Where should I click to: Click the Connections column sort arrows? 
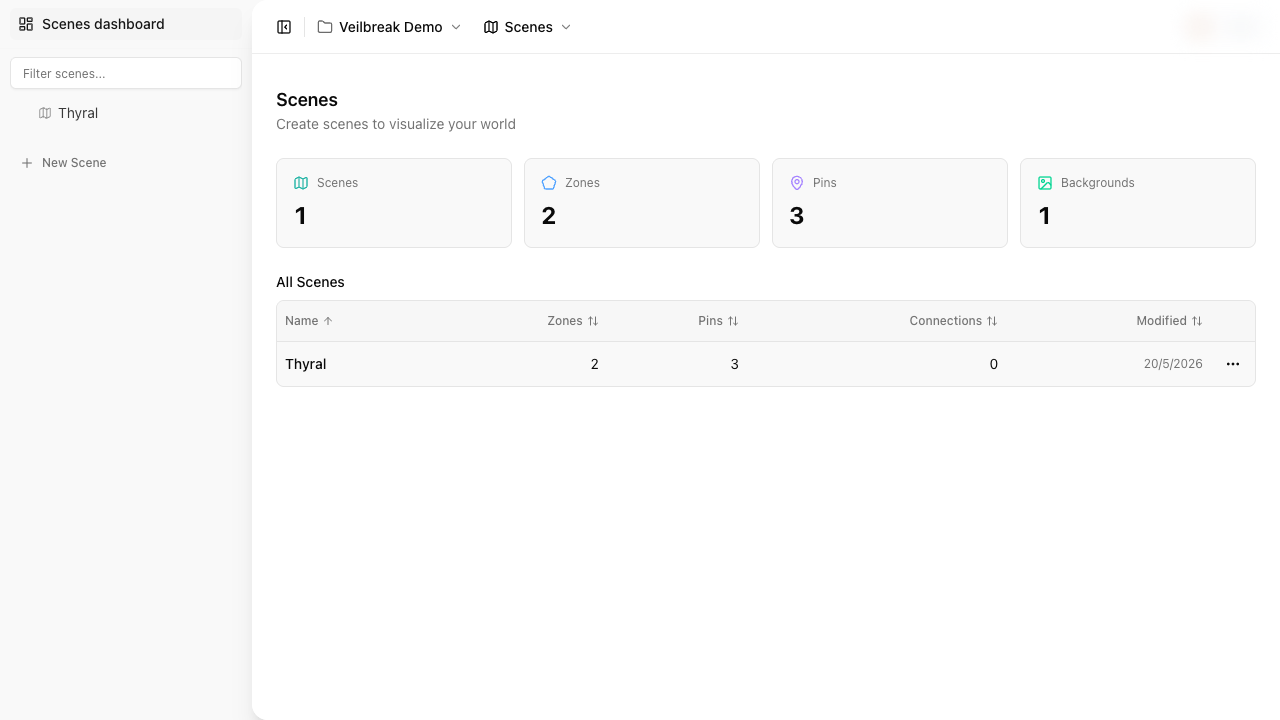coord(992,321)
